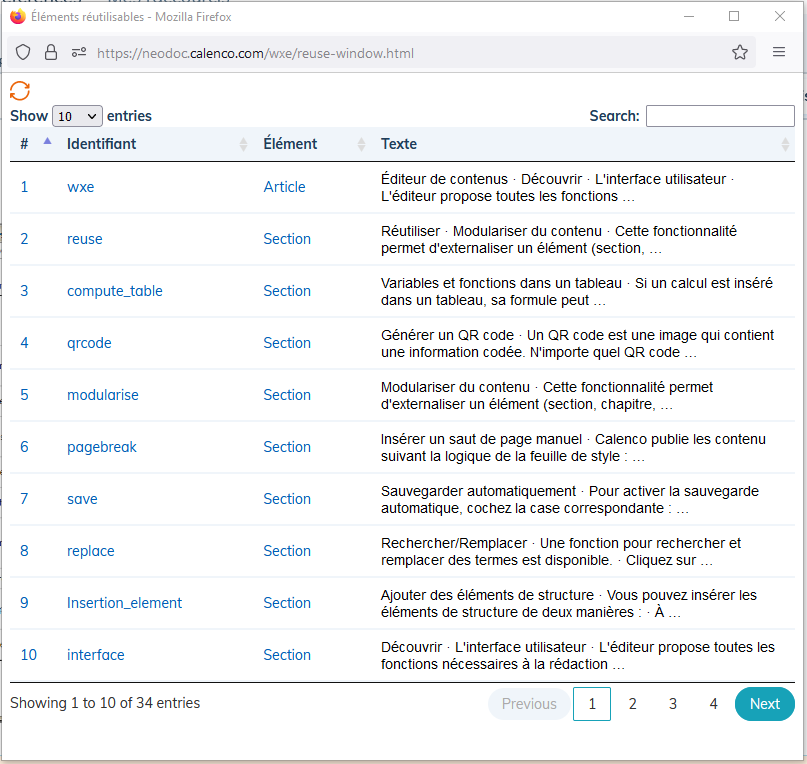Viewport: 807px width, 764px height.
Task: Expand the Show entries count dropdown
Action: click(77, 116)
